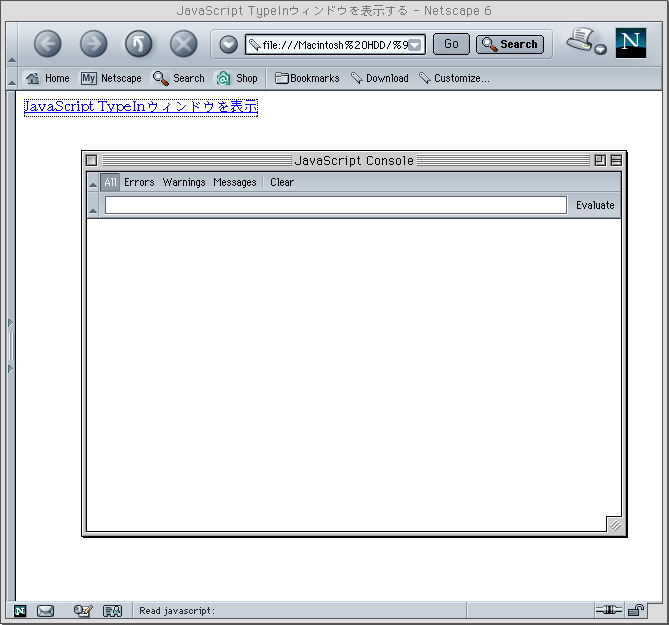Zoom the JavaScript Console window
Viewport: 669px width, 625px height.
click(x=600, y=160)
